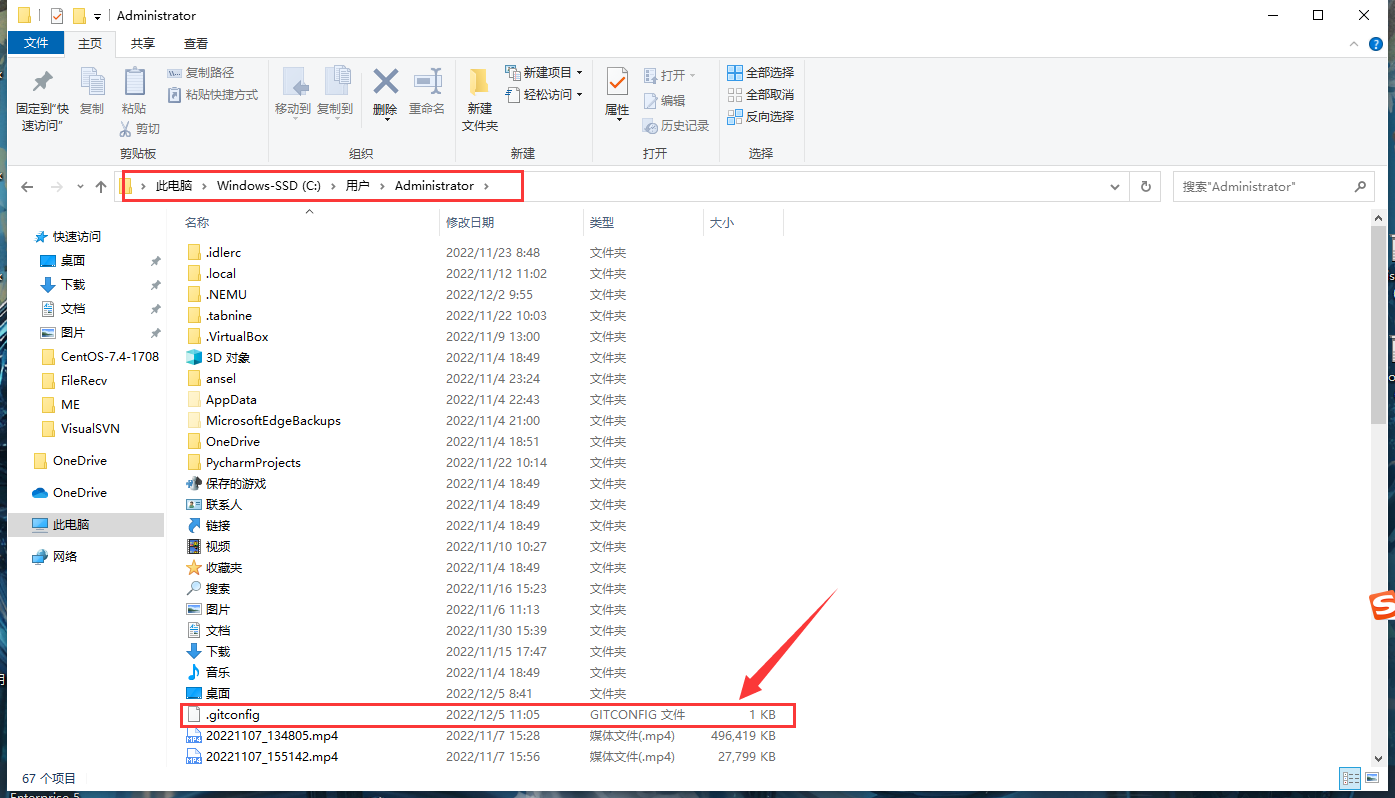This screenshot has height=798, width=1395.
Task: Click the 复制 (Copy) icon
Action: pyautogui.click(x=92, y=90)
